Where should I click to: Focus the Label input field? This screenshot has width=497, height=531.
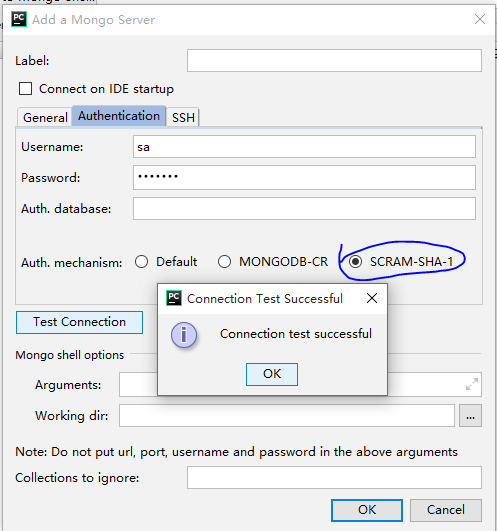coord(334,61)
